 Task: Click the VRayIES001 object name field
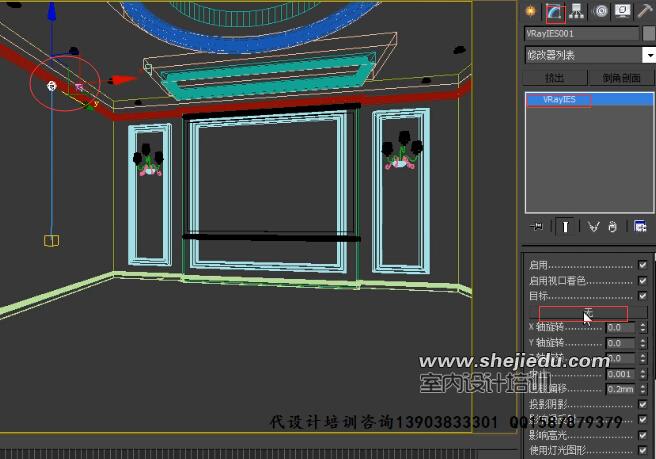[582, 33]
